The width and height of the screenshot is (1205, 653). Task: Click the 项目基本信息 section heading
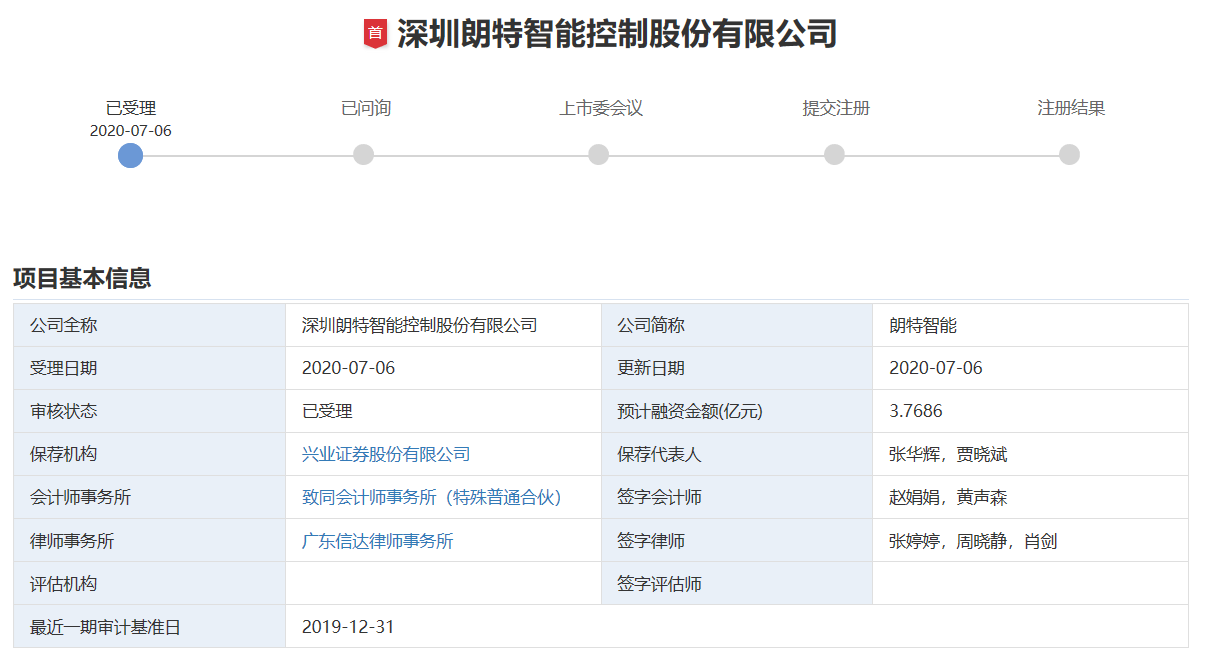tap(82, 278)
